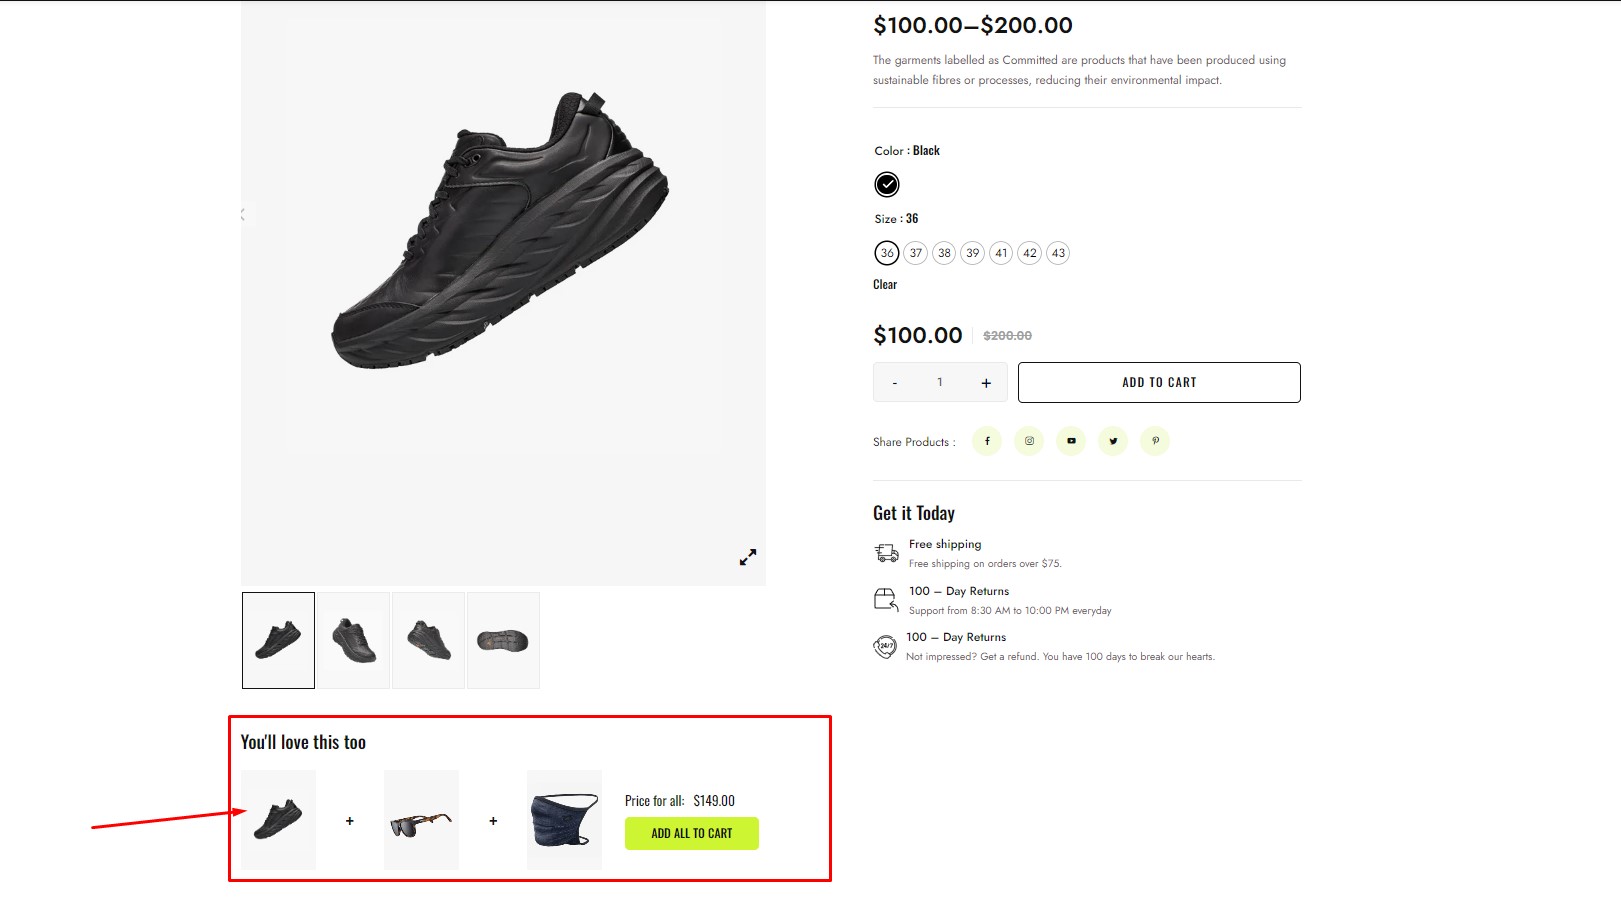Select size 39
1621x897 pixels.
click(x=973, y=253)
